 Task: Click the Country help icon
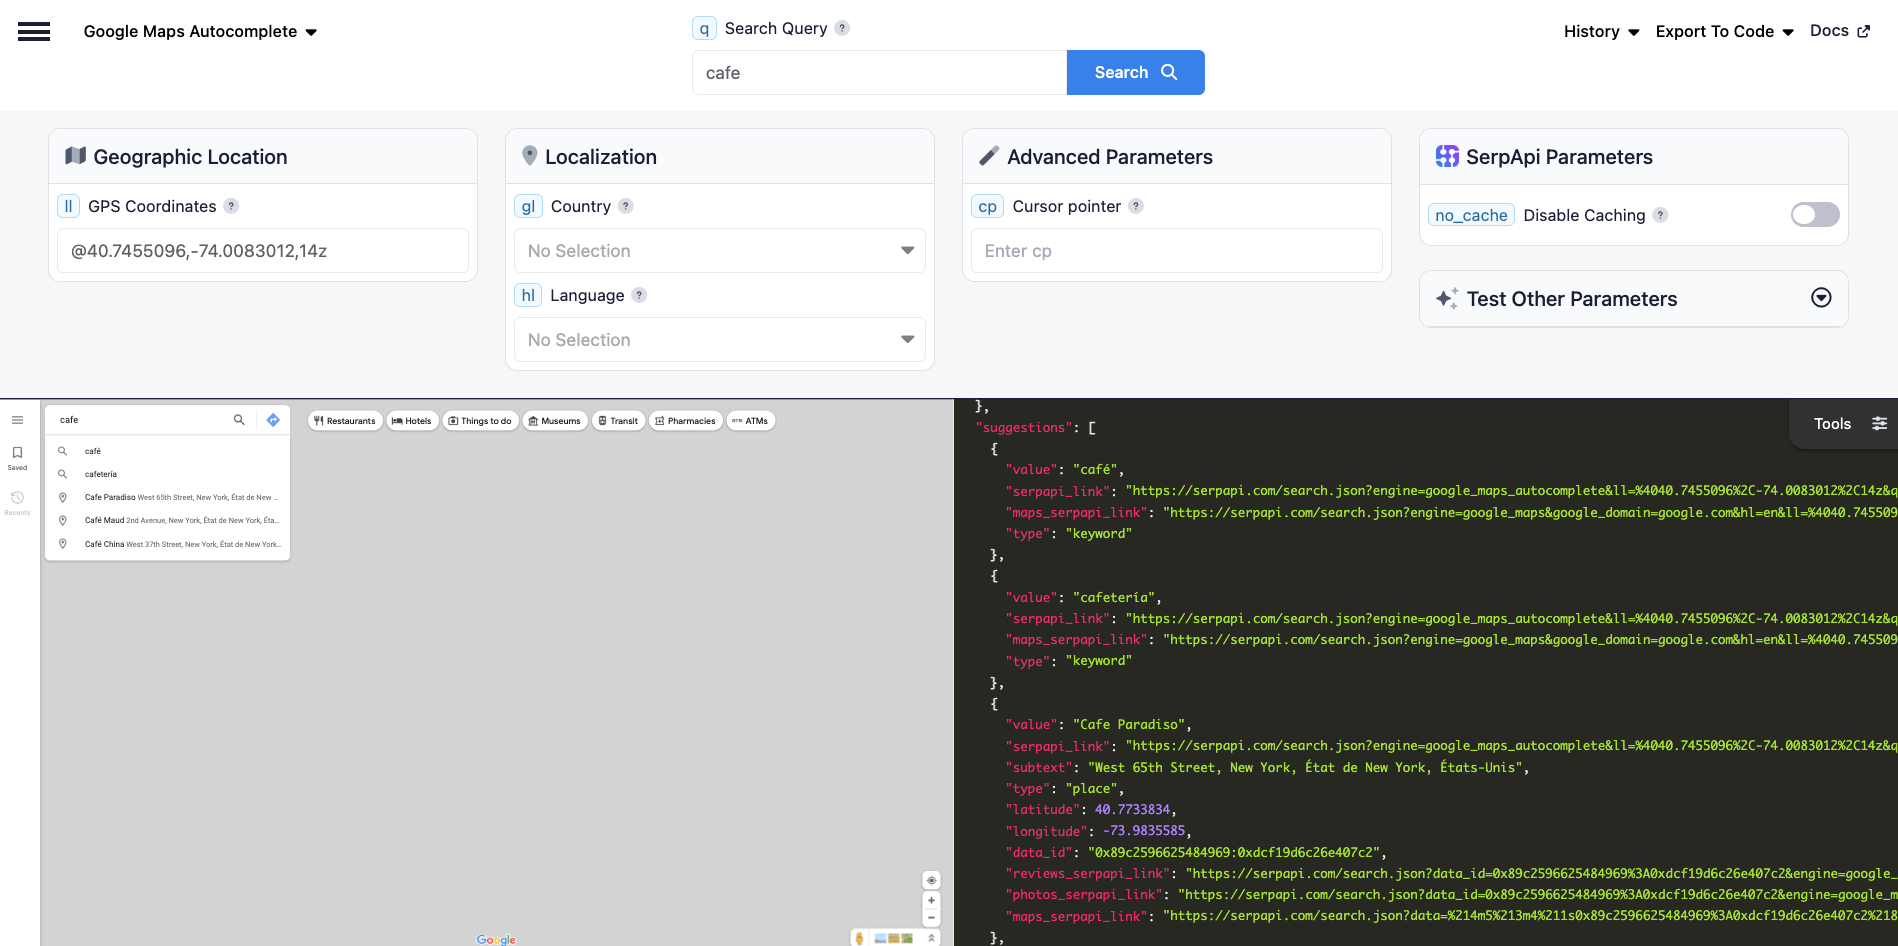625,206
